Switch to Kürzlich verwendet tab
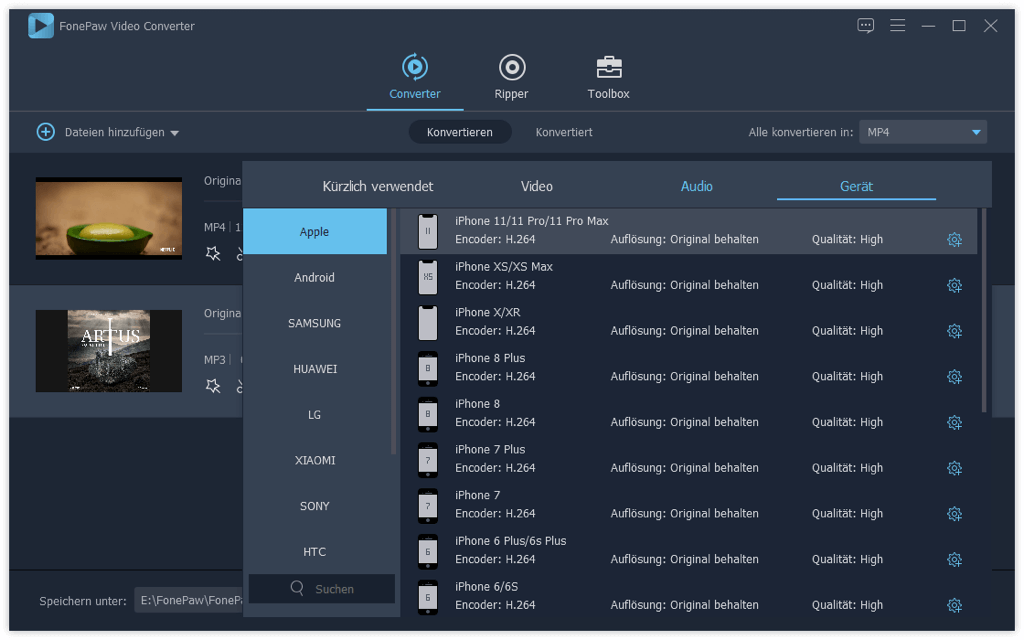The width and height of the screenshot is (1024, 640). [377, 187]
